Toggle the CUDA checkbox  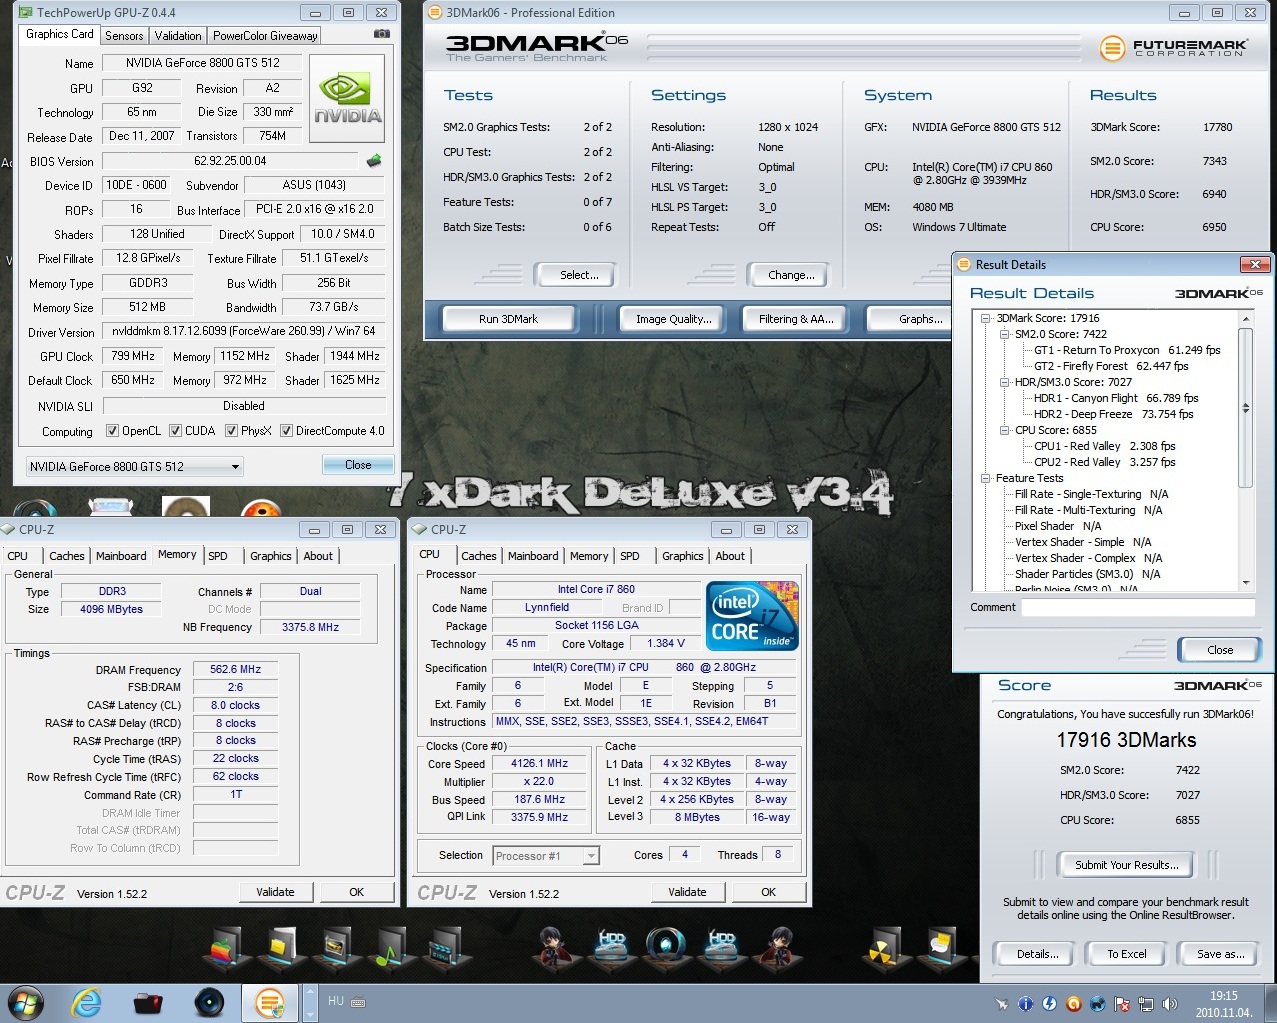(x=176, y=431)
